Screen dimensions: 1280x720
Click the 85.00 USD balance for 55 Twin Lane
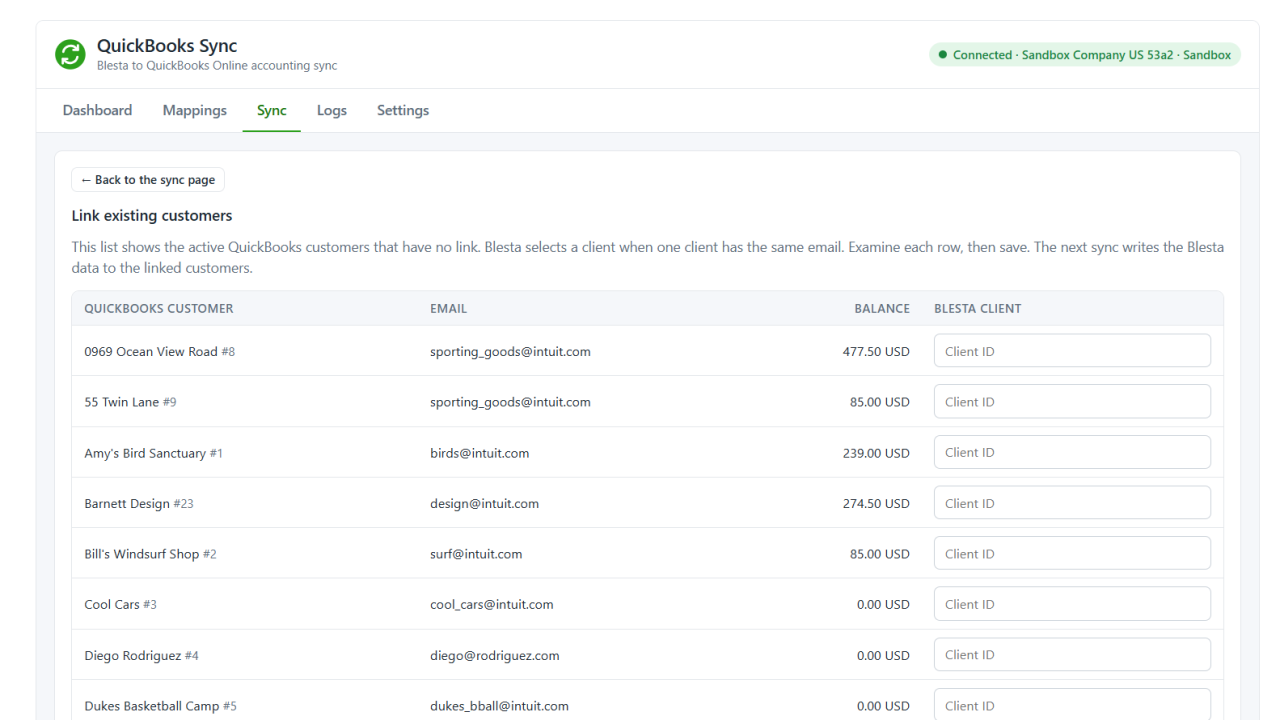click(880, 402)
